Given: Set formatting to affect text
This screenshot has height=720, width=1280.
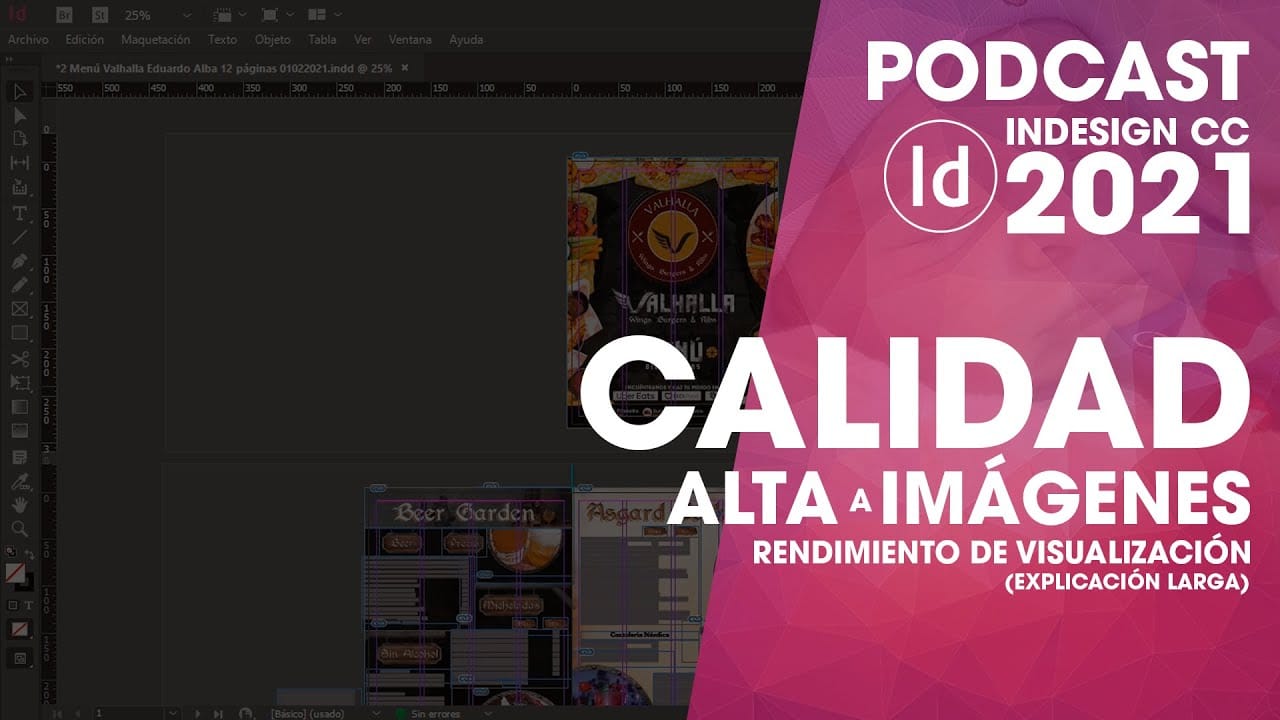Looking at the screenshot, I should pos(27,605).
